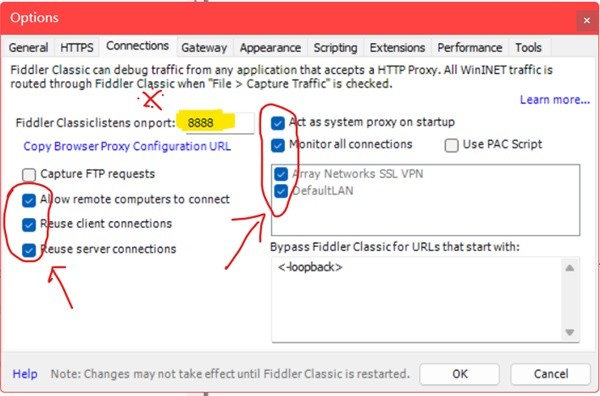Uncheck Monitor all connections

point(278,145)
